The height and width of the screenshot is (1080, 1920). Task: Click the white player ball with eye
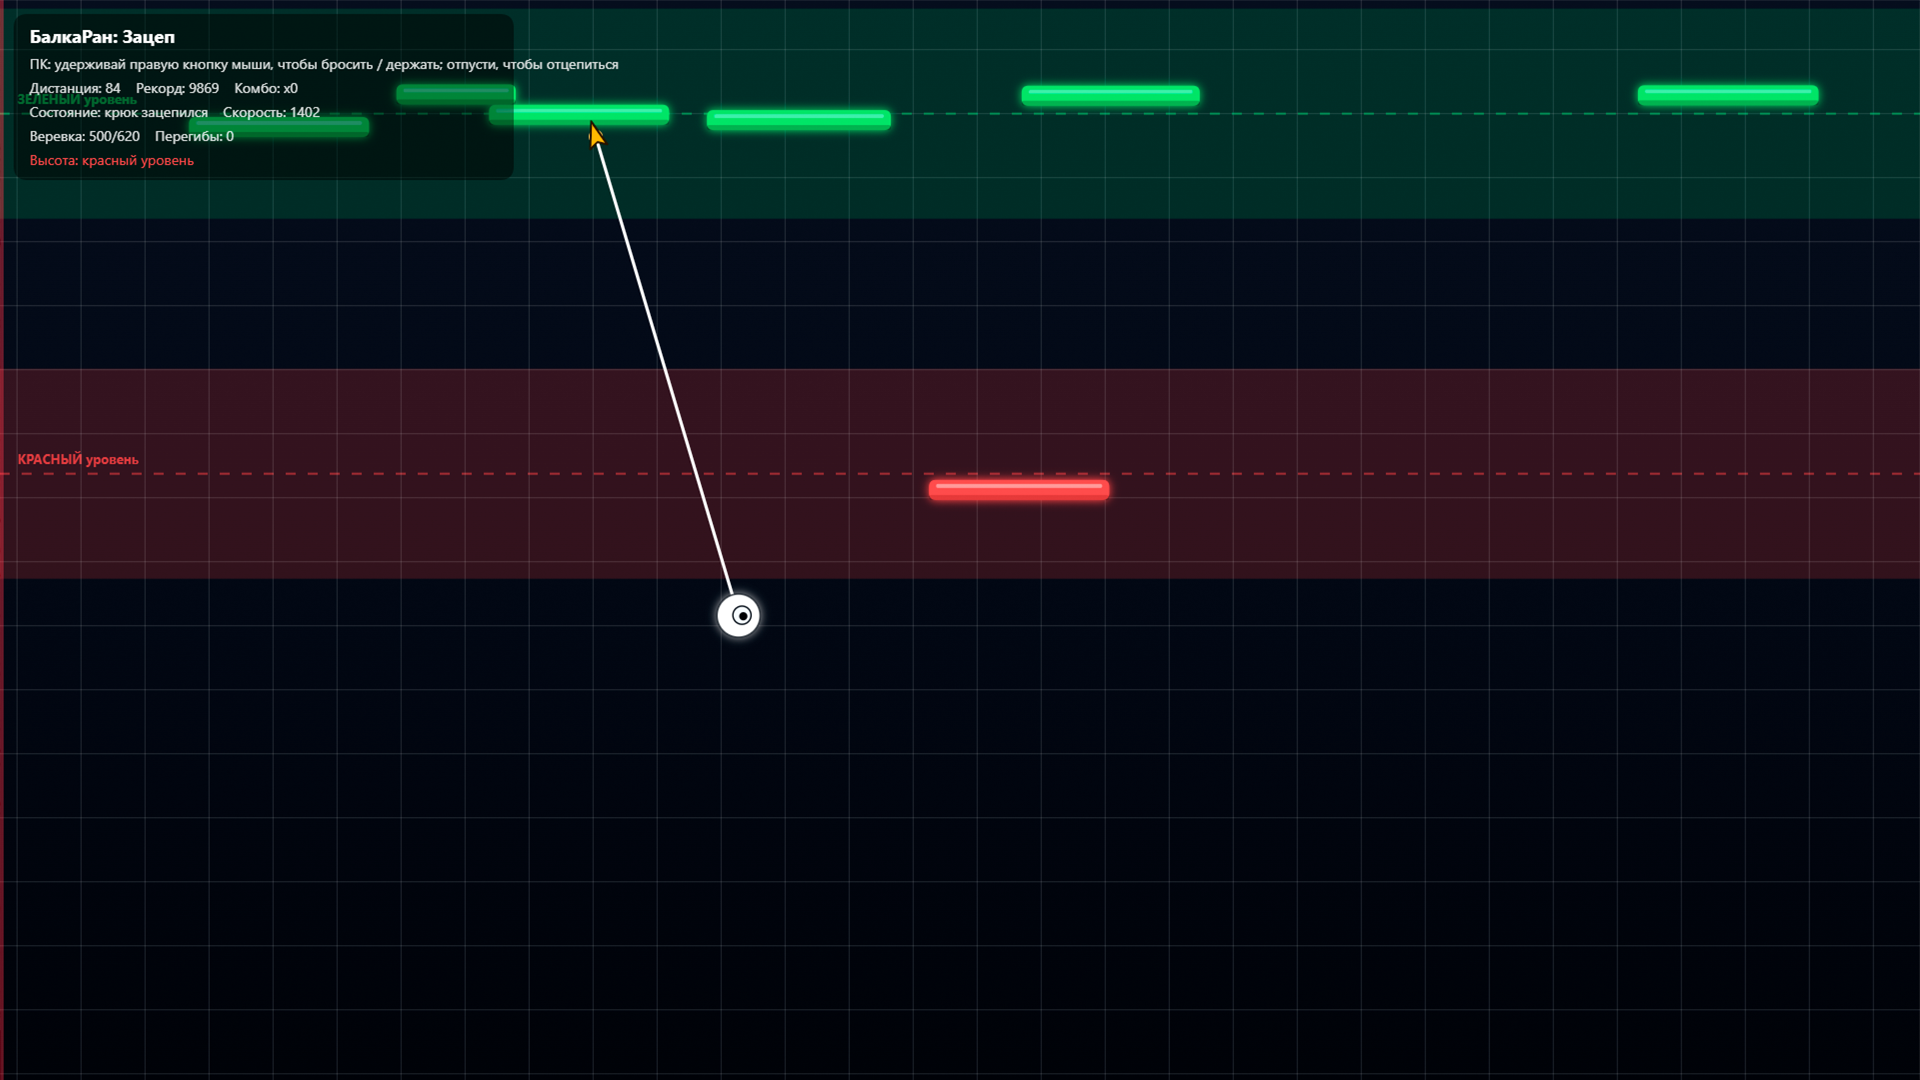(739, 615)
